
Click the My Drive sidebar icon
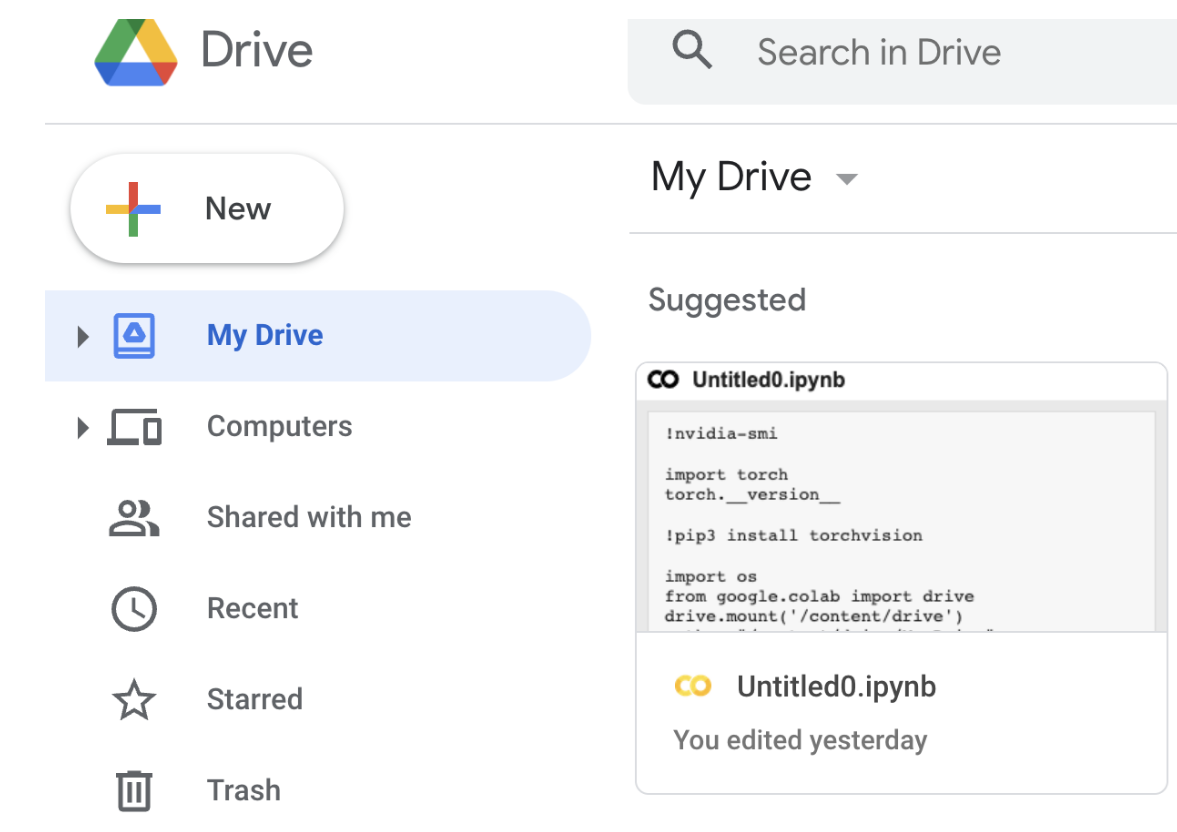click(x=134, y=336)
